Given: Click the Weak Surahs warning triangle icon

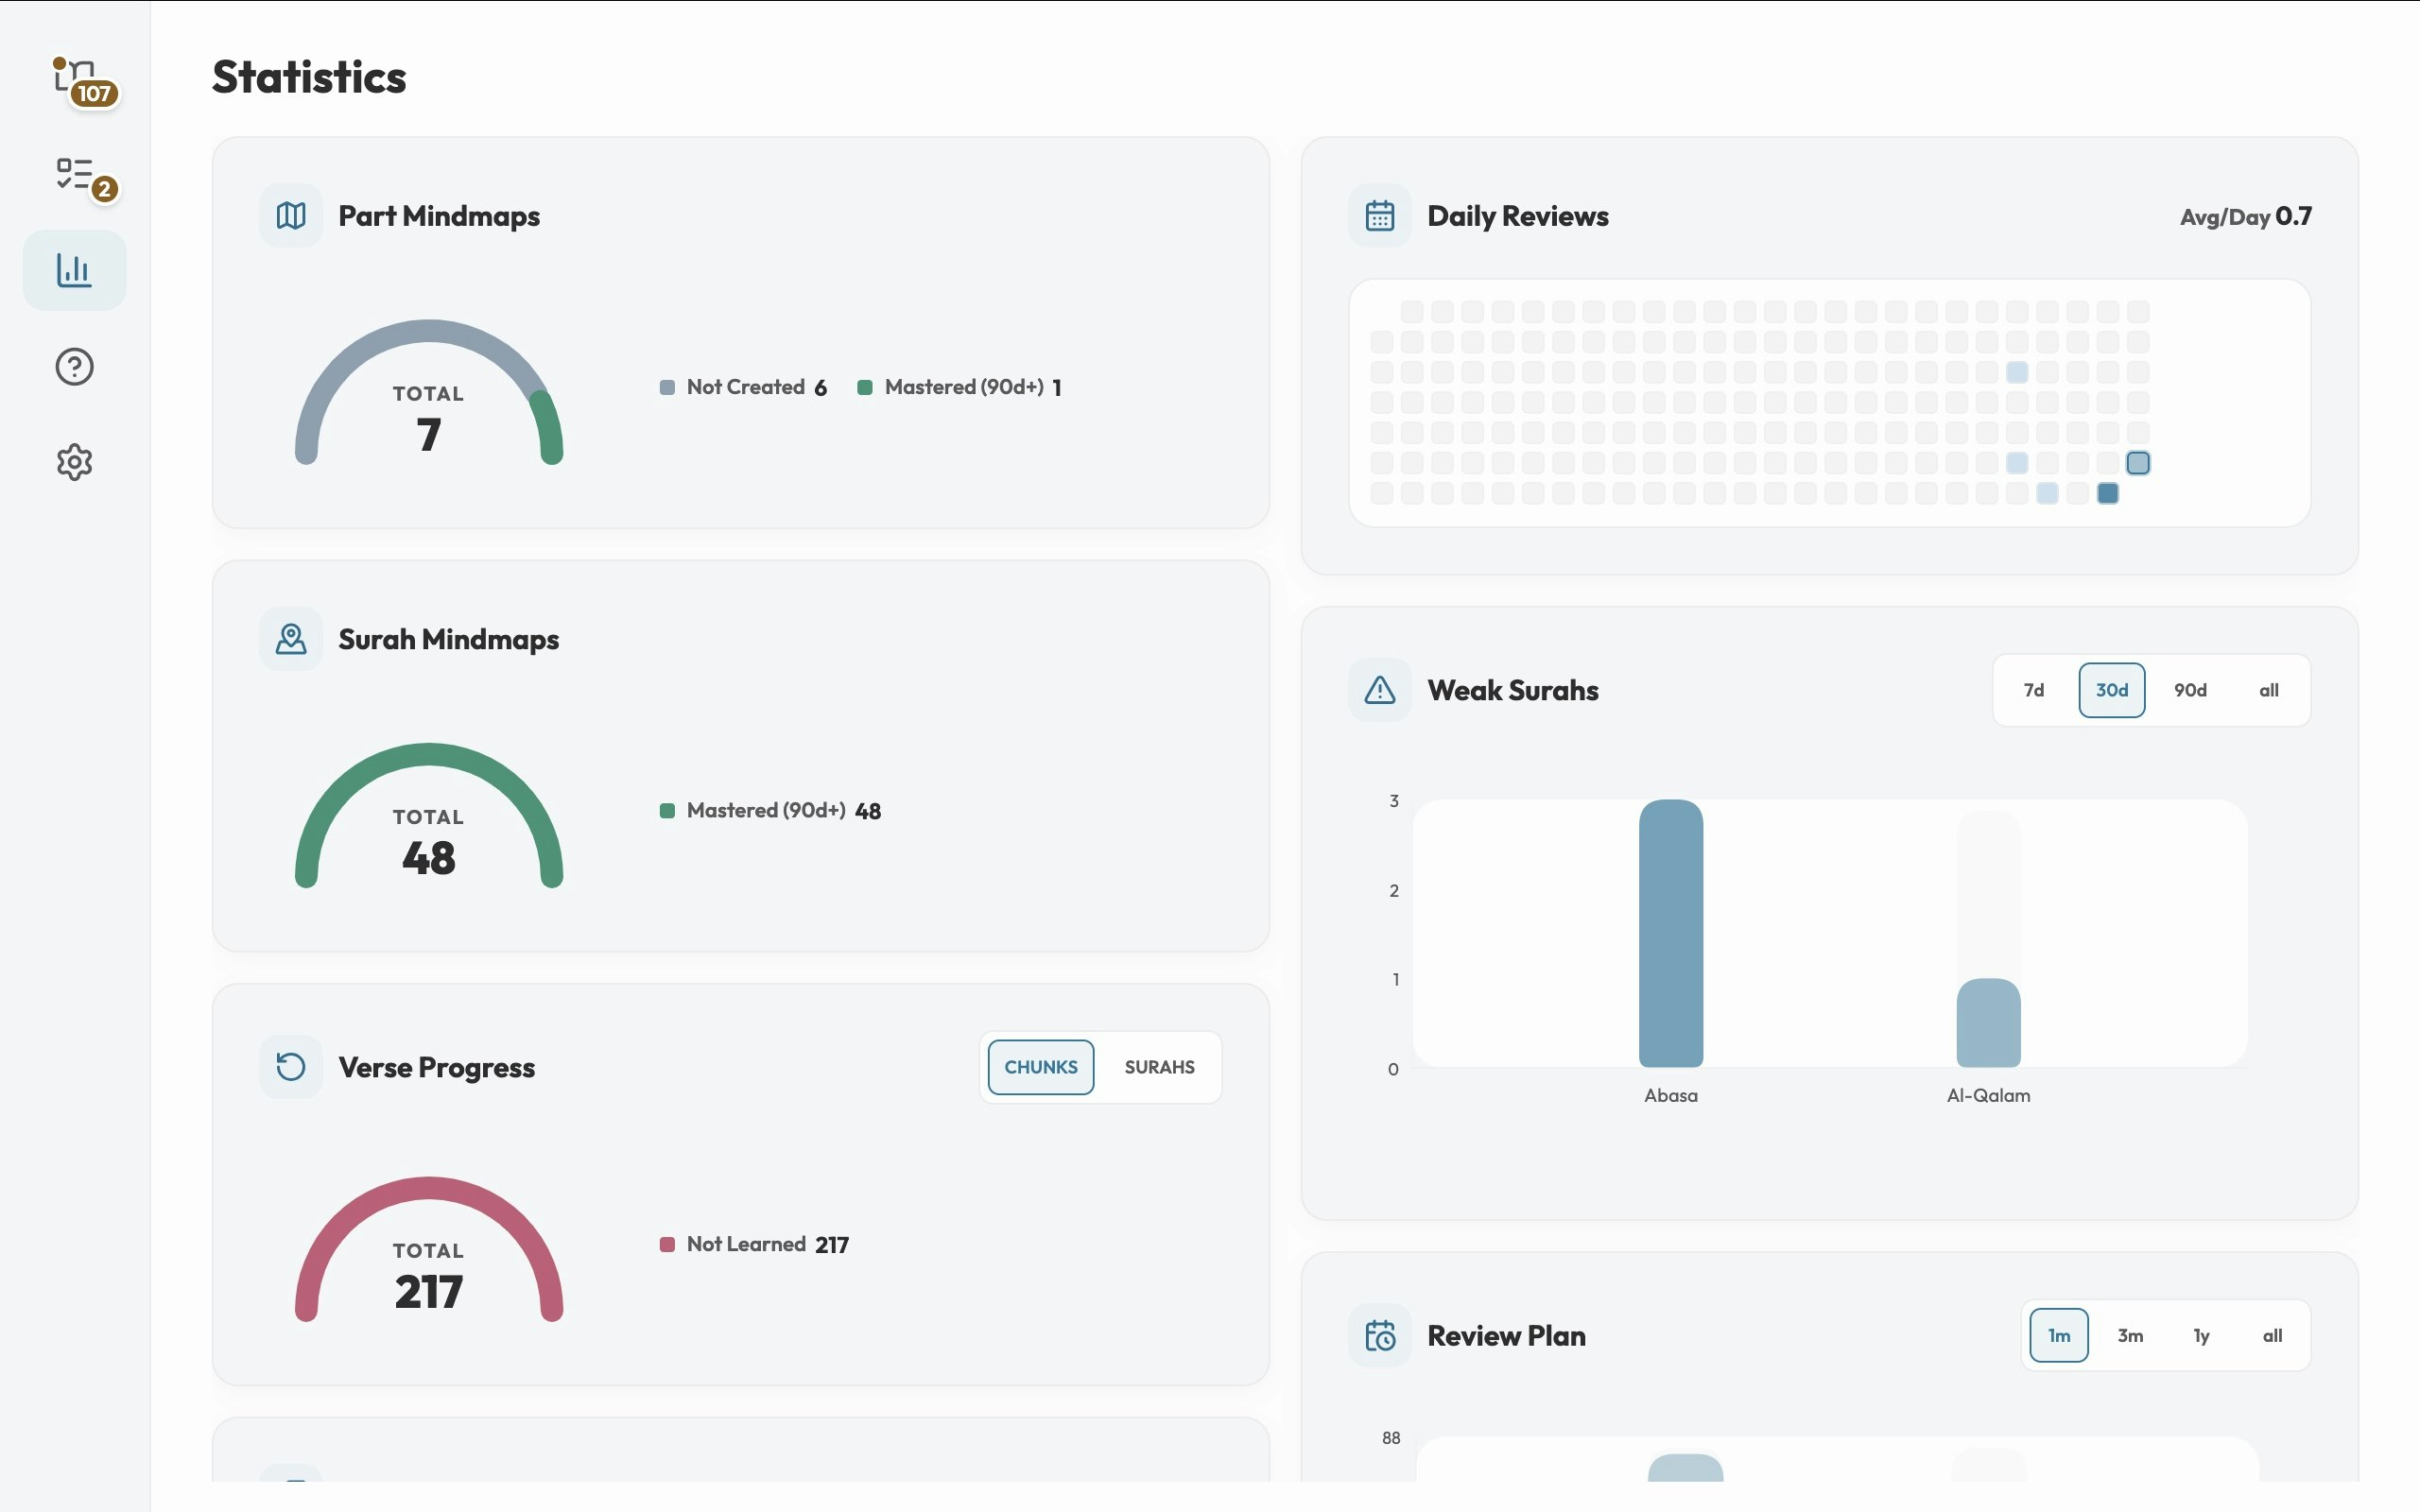Looking at the screenshot, I should tap(1380, 690).
